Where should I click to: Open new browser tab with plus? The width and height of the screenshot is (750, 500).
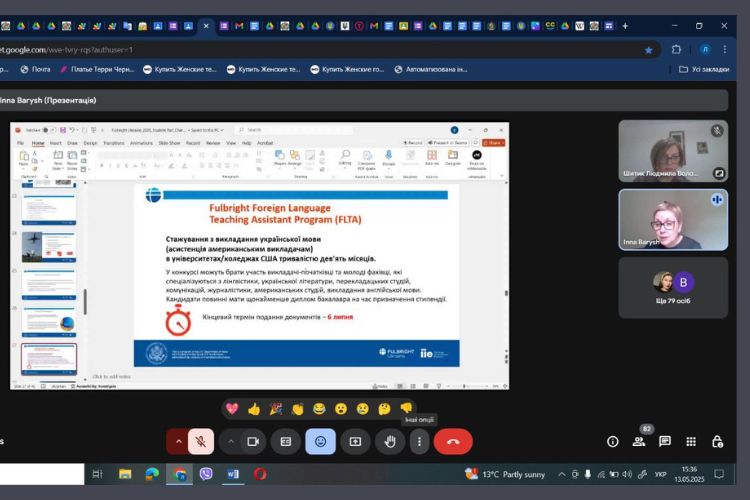[625, 25]
